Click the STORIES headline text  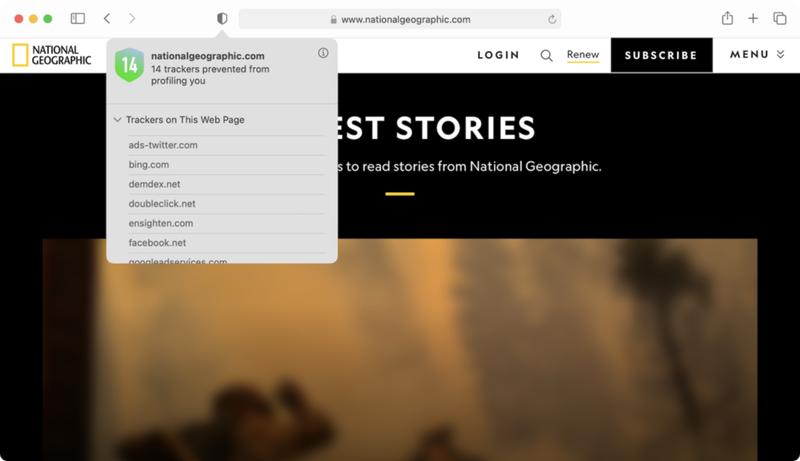tap(466, 127)
